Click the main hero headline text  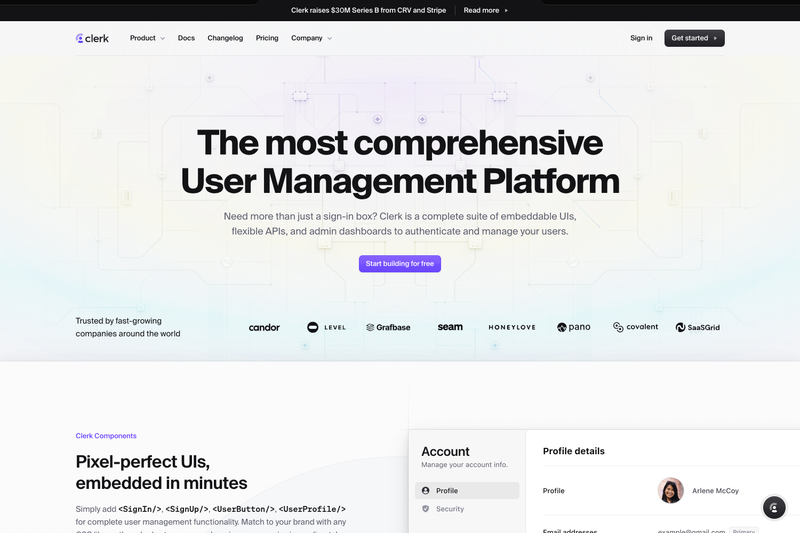400,162
